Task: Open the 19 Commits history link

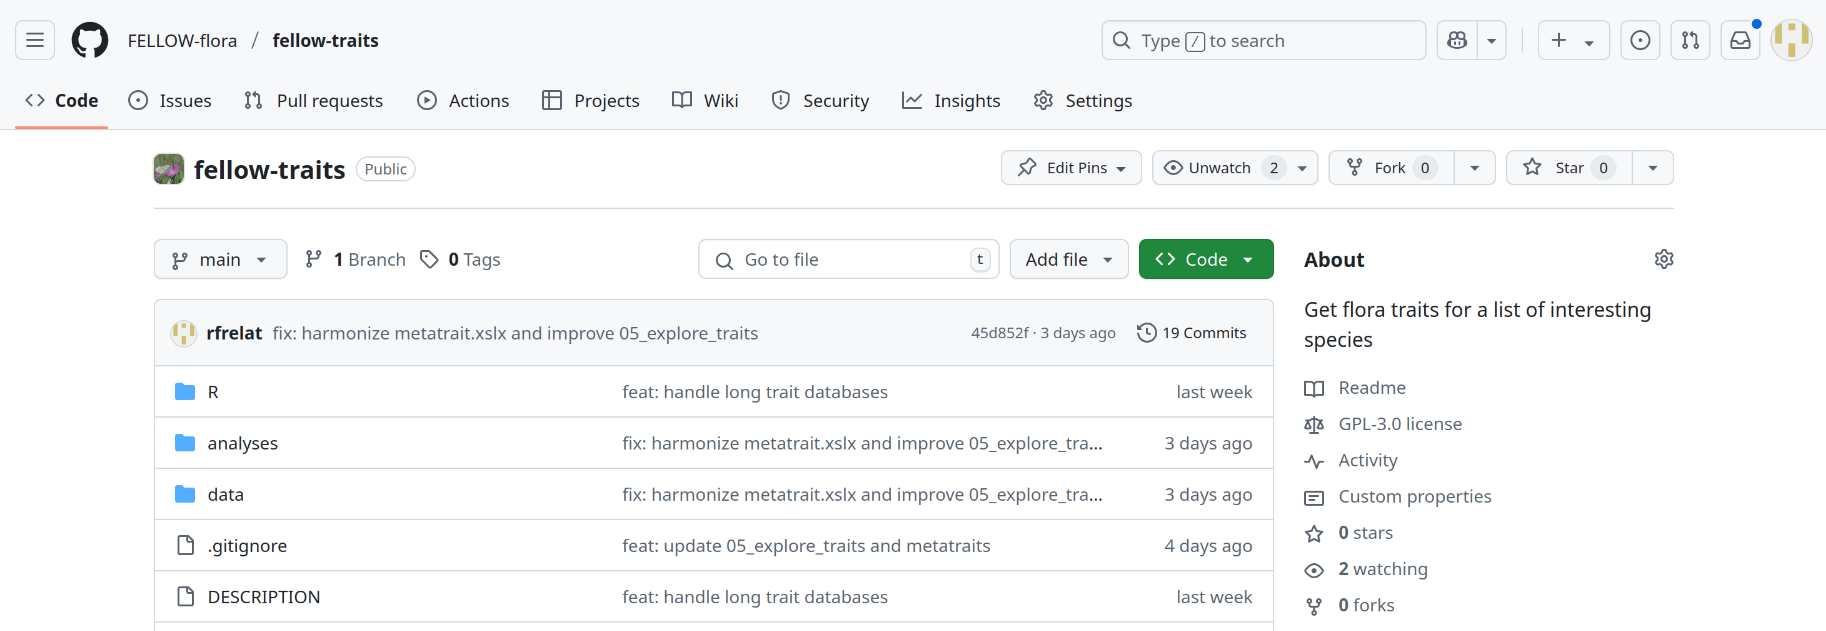Action: (1192, 333)
